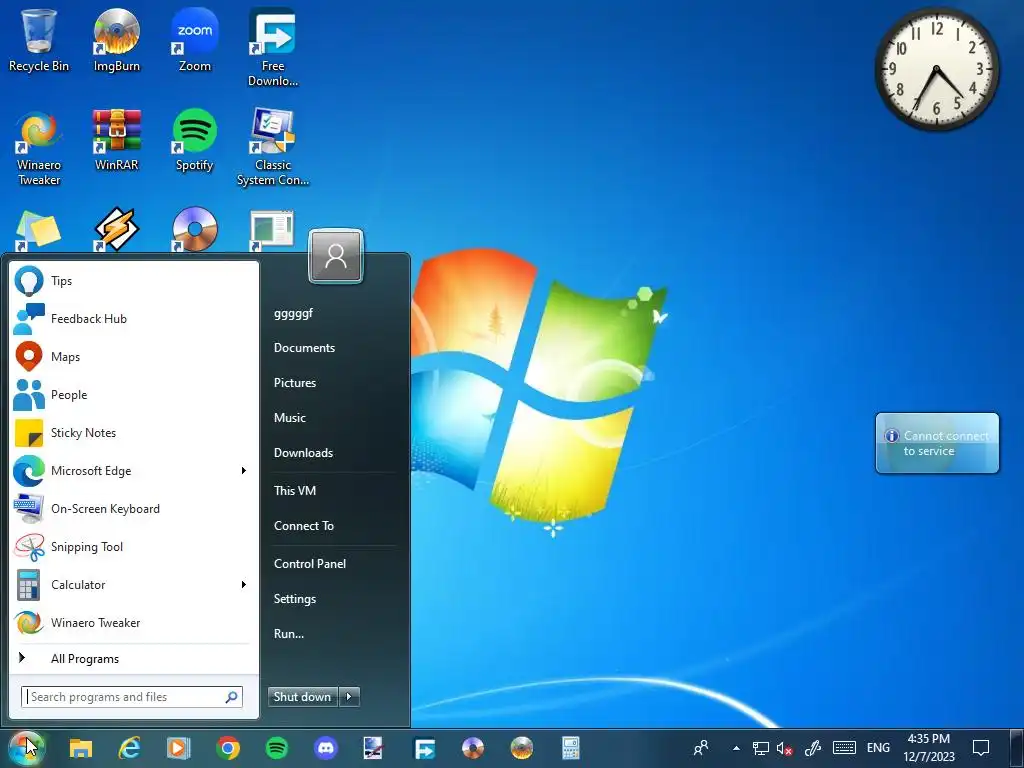The width and height of the screenshot is (1024, 768).
Task: Launch Discord from the taskbar
Action: pos(326,748)
